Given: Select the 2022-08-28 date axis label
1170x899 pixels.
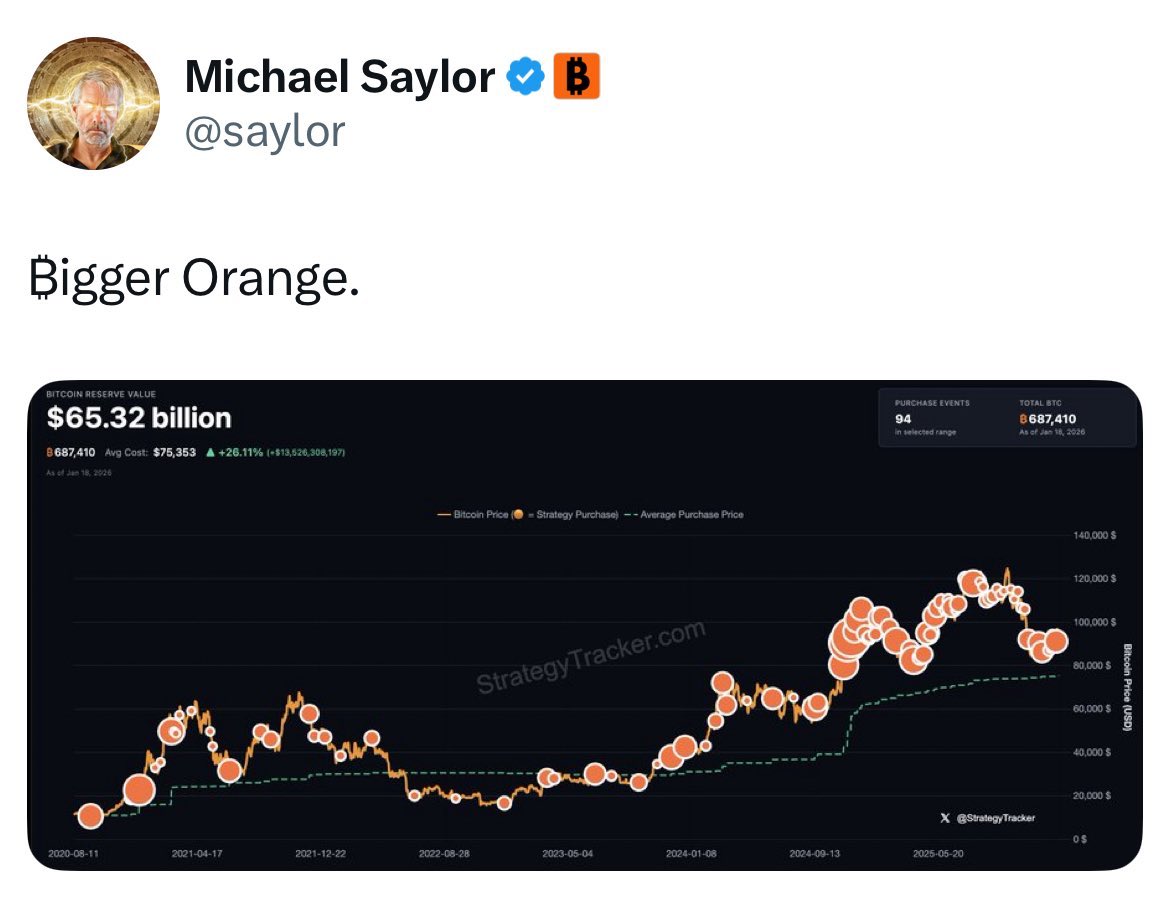Looking at the screenshot, I should [x=444, y=854].
